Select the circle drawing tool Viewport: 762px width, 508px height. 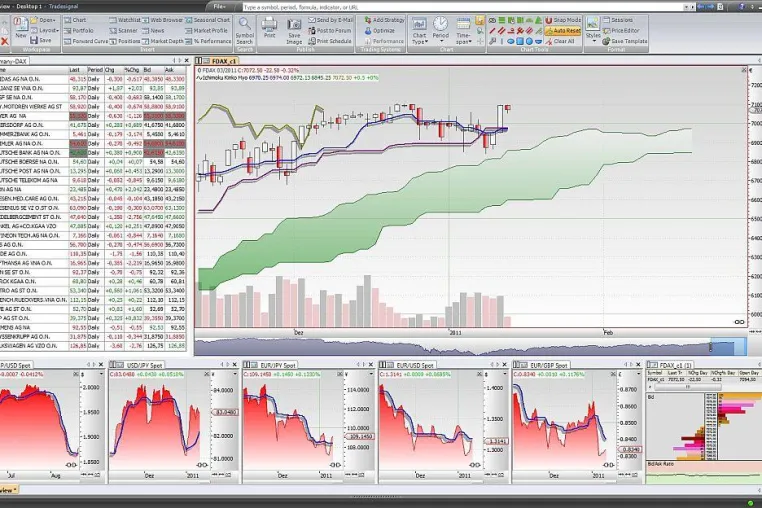[x=529, y=41]
